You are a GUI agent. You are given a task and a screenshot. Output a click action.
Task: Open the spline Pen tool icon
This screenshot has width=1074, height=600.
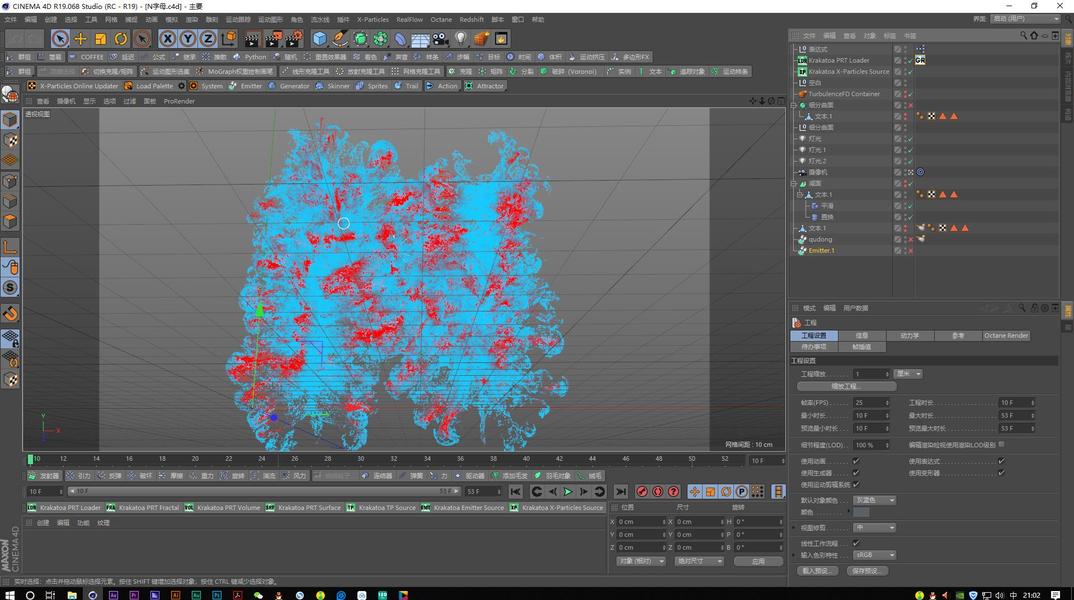click(340, 39)
